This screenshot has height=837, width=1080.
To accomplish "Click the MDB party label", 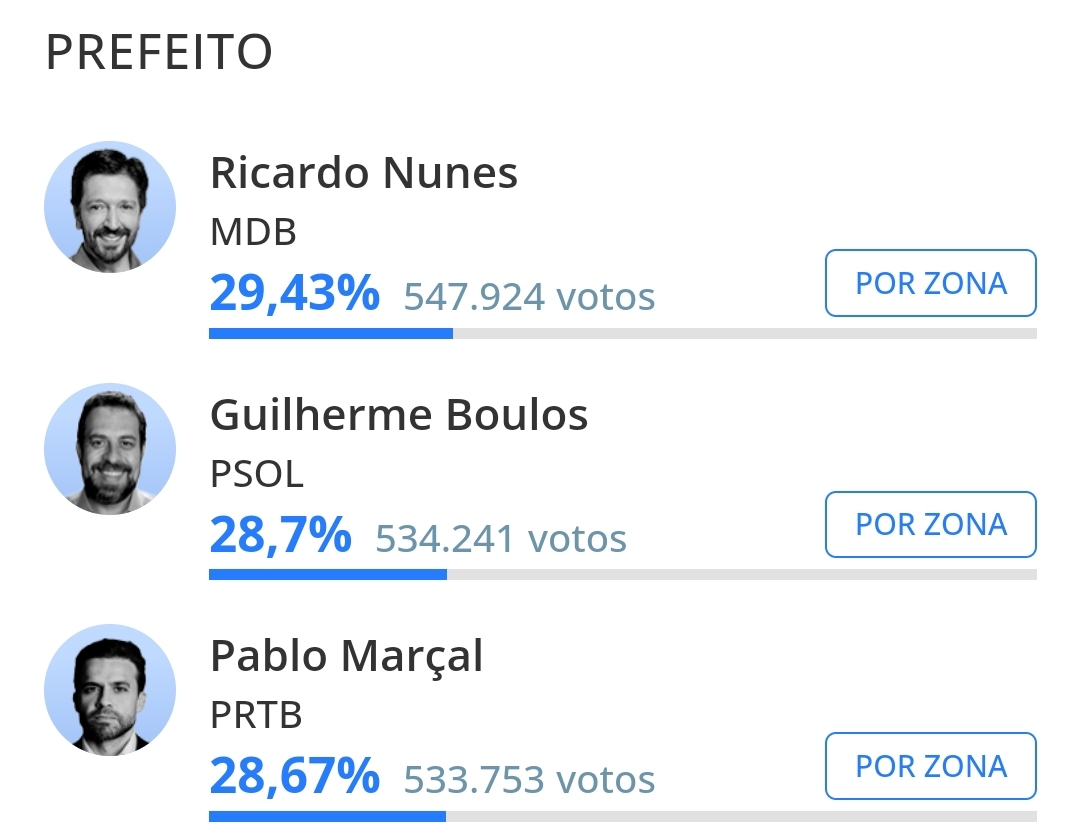I will 254,232.
